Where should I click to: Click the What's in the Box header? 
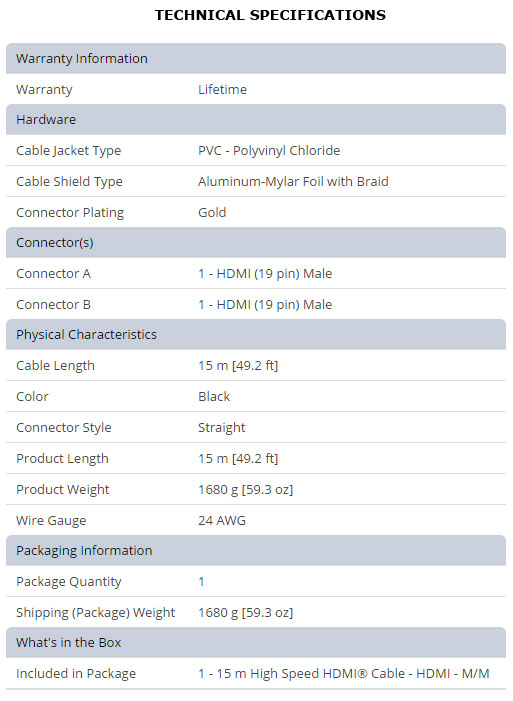click(256, 643)
